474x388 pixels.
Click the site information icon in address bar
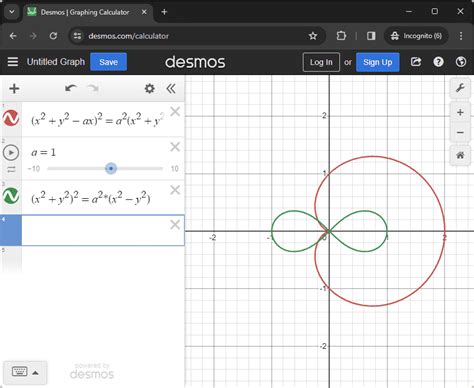(77, 36)
